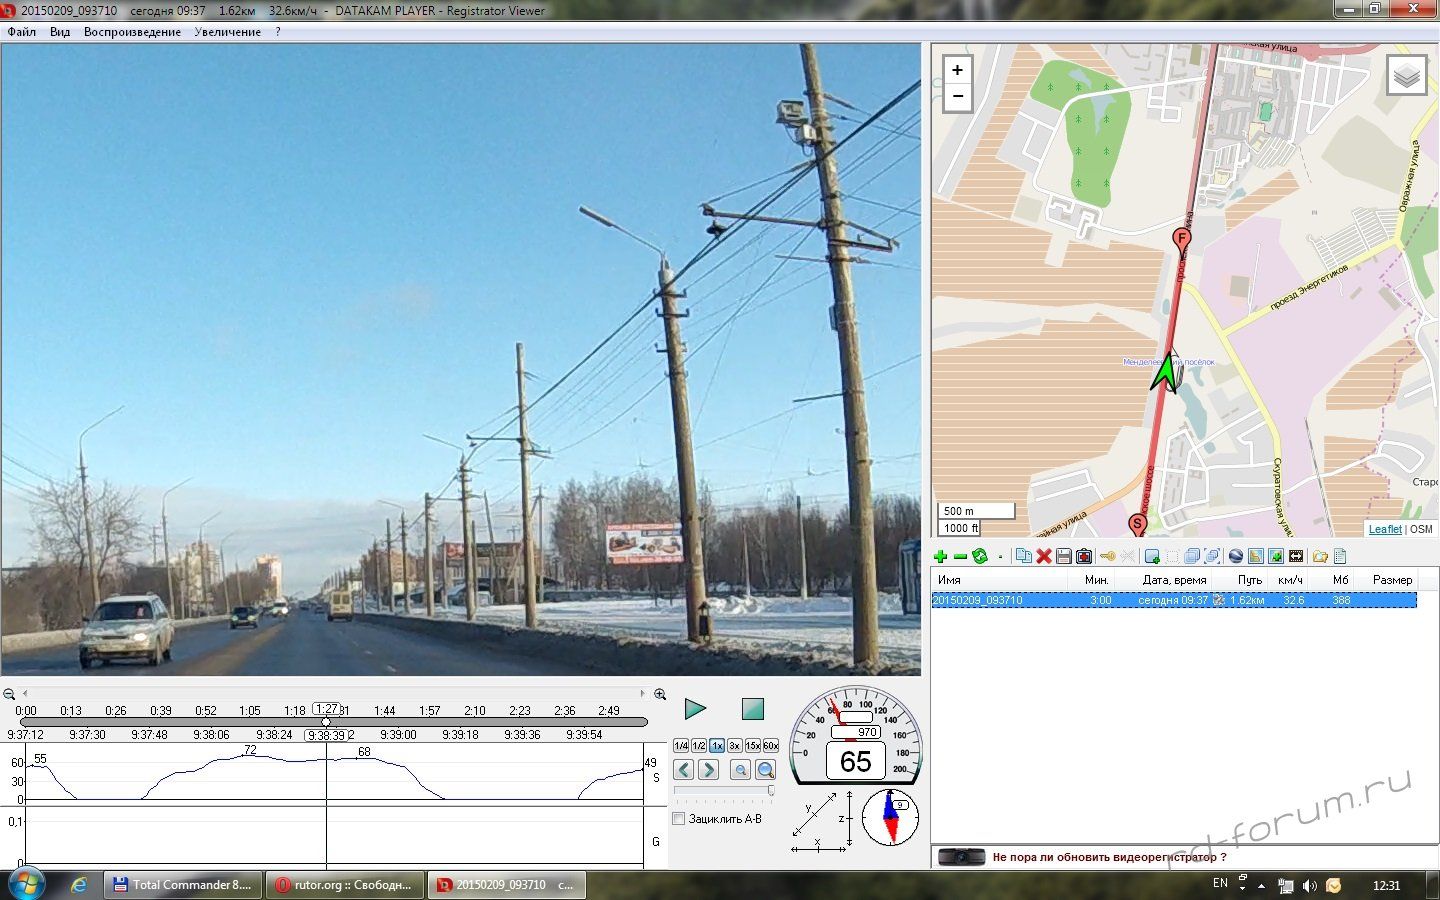Open the map layers selector
The width and height of the screenshot is (1440, 900).
click(1406, 76)
